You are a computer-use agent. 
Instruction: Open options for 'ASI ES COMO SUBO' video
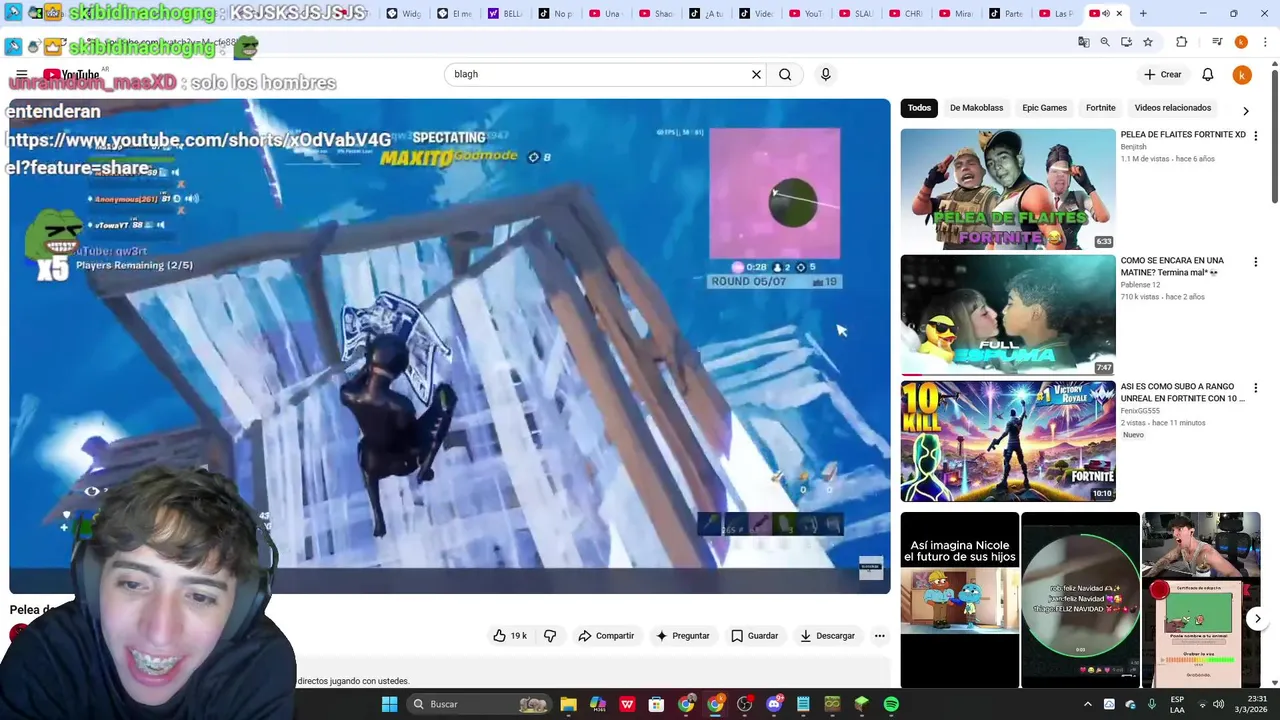[1255, 388]
